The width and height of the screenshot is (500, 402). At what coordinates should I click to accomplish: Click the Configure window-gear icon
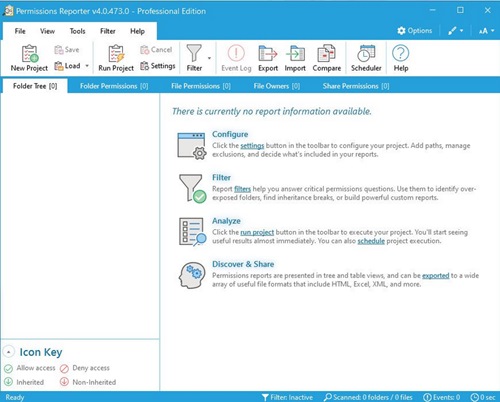[192, 146]
